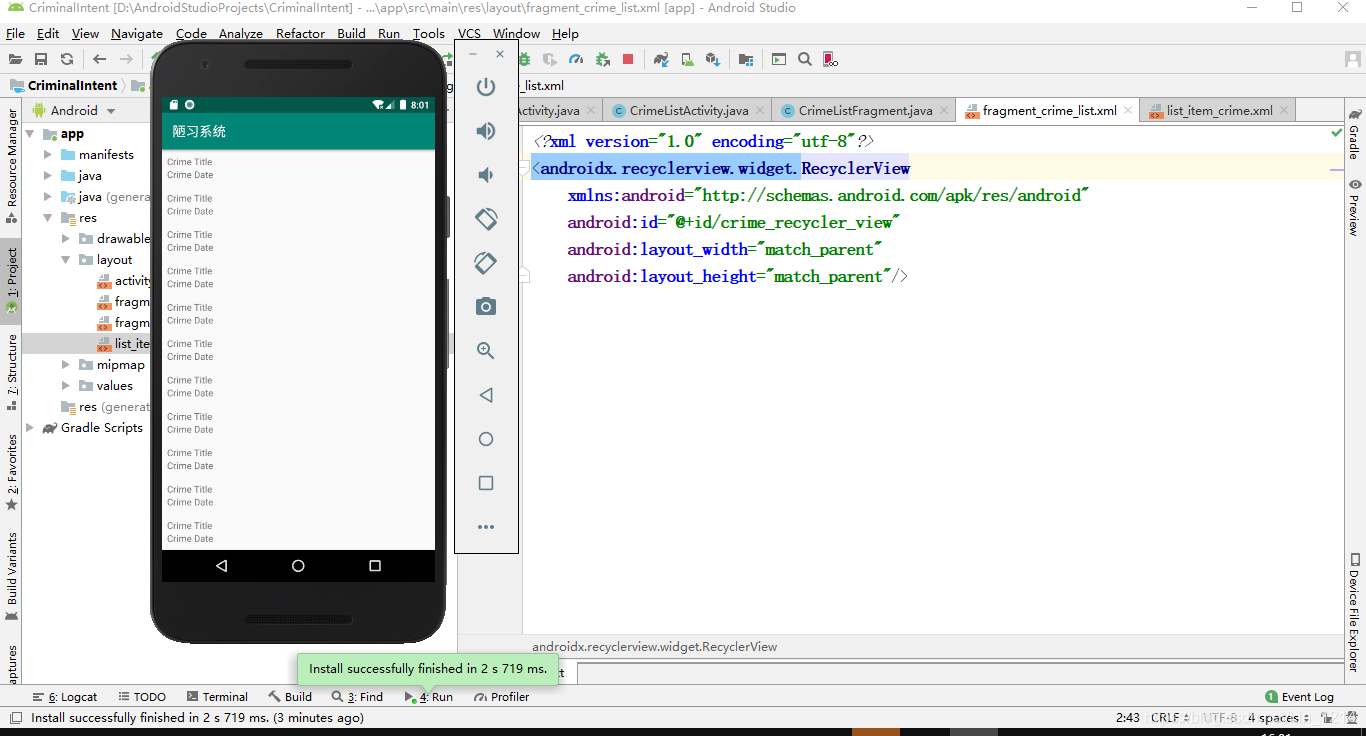
Task: Stop the running app with red square
Action: [628, 59]
